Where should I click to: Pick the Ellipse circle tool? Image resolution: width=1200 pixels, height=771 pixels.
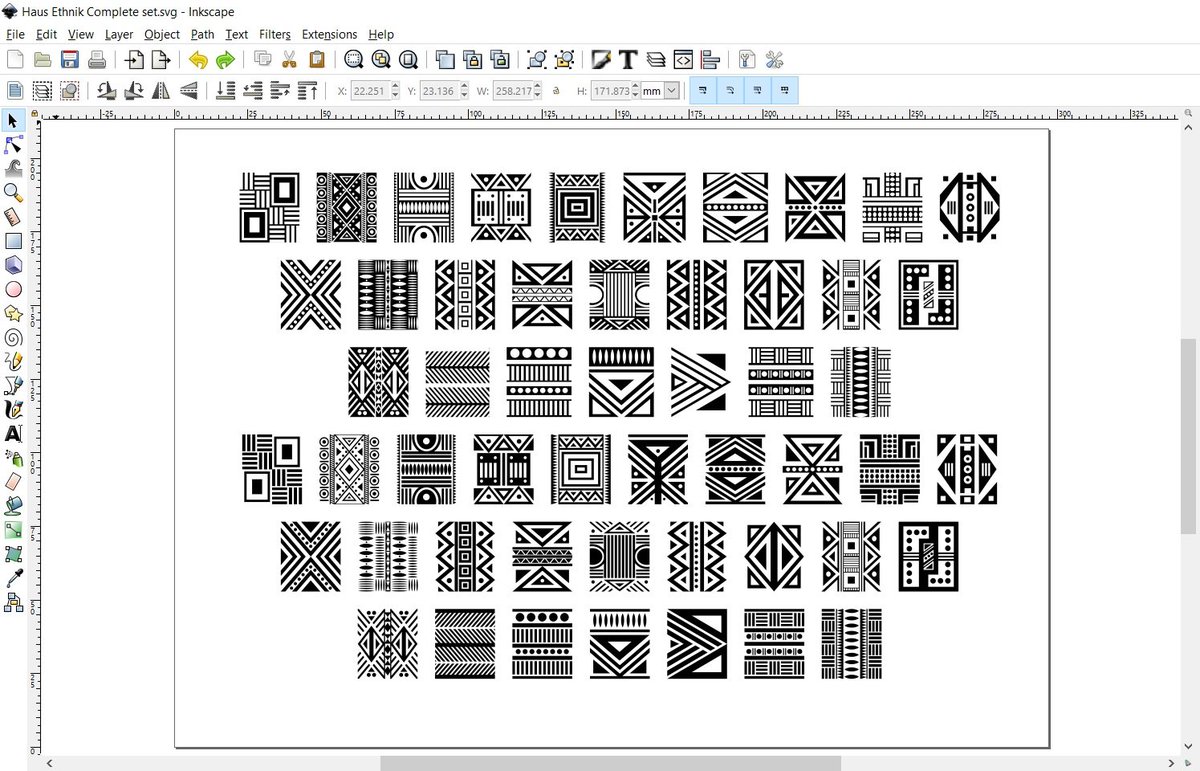(13, 289)
